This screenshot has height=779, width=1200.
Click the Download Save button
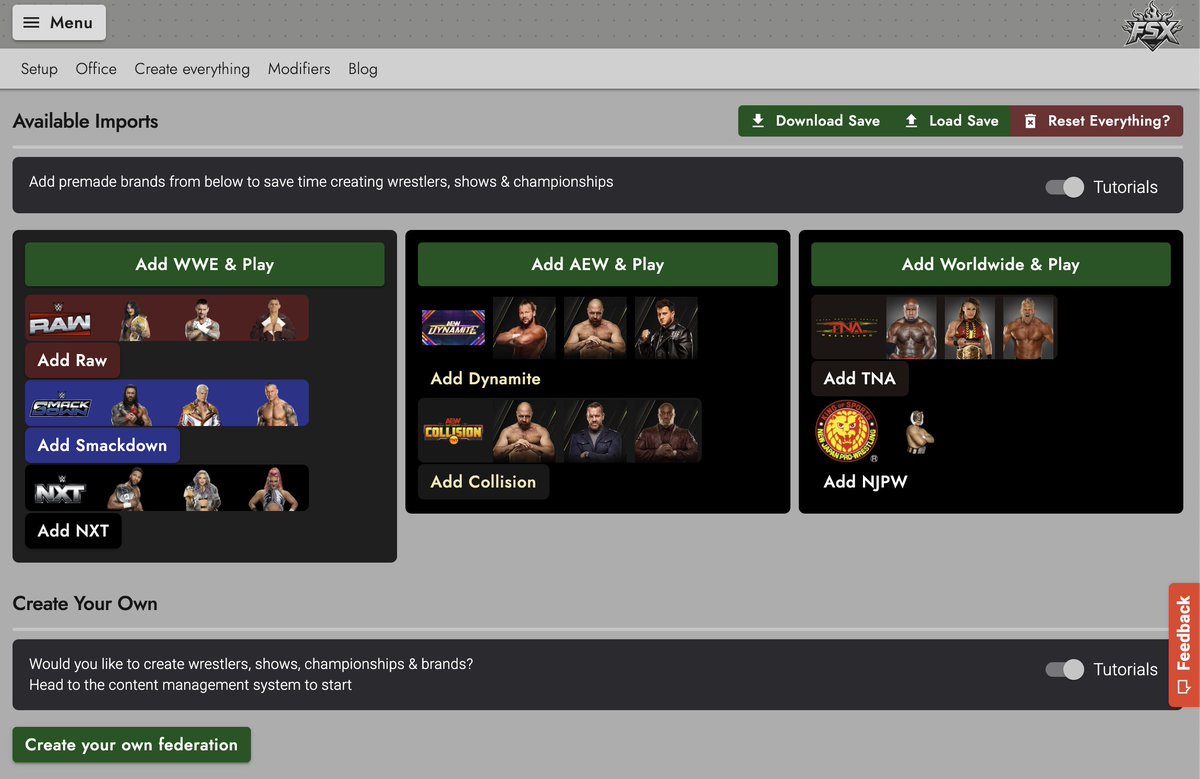point(815,121)
